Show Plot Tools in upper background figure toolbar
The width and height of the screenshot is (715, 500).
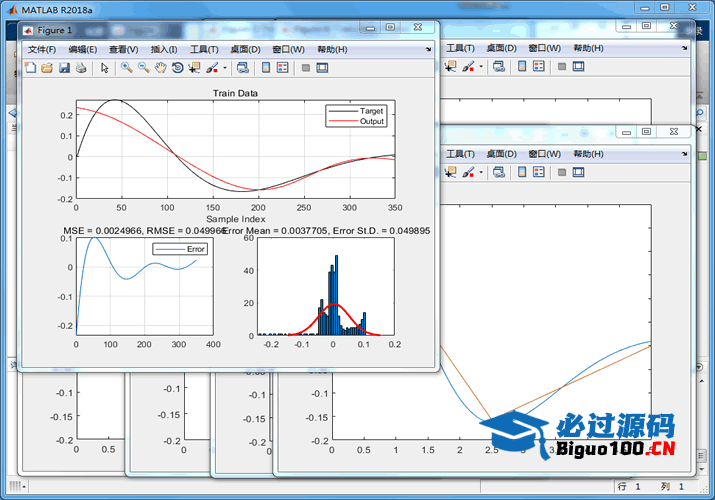(x=579, y=67)
